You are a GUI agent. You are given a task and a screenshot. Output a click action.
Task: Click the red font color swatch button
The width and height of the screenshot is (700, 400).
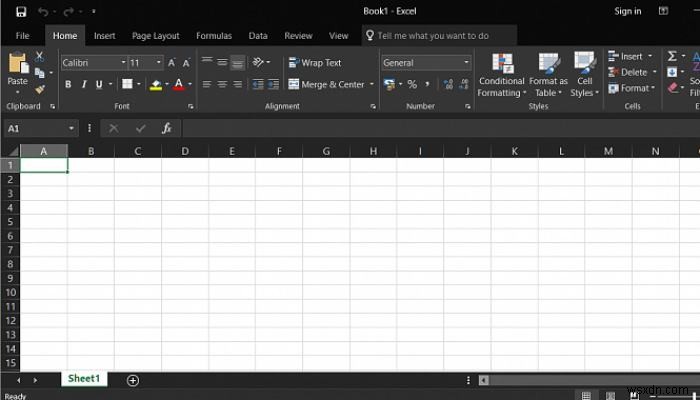pos(179,85)
